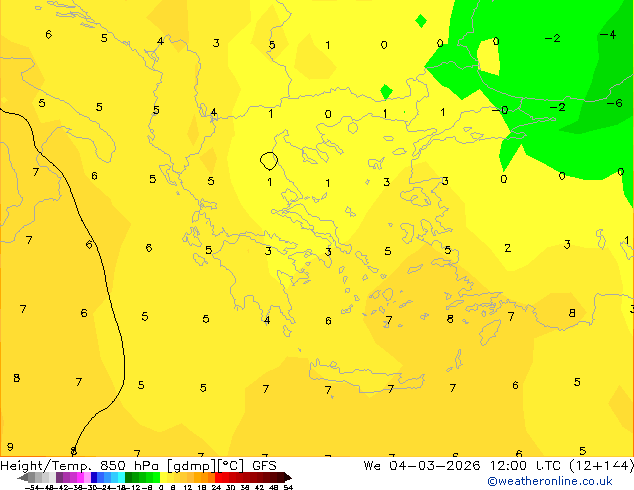Click the dark arrow at legend's right end

click(287, 477)
